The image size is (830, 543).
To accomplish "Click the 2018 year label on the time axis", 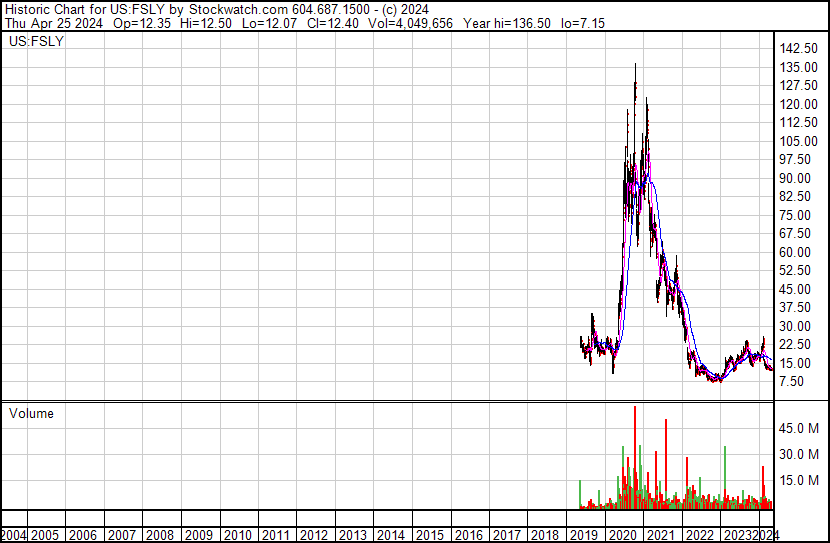I will (x=545, y=535).
